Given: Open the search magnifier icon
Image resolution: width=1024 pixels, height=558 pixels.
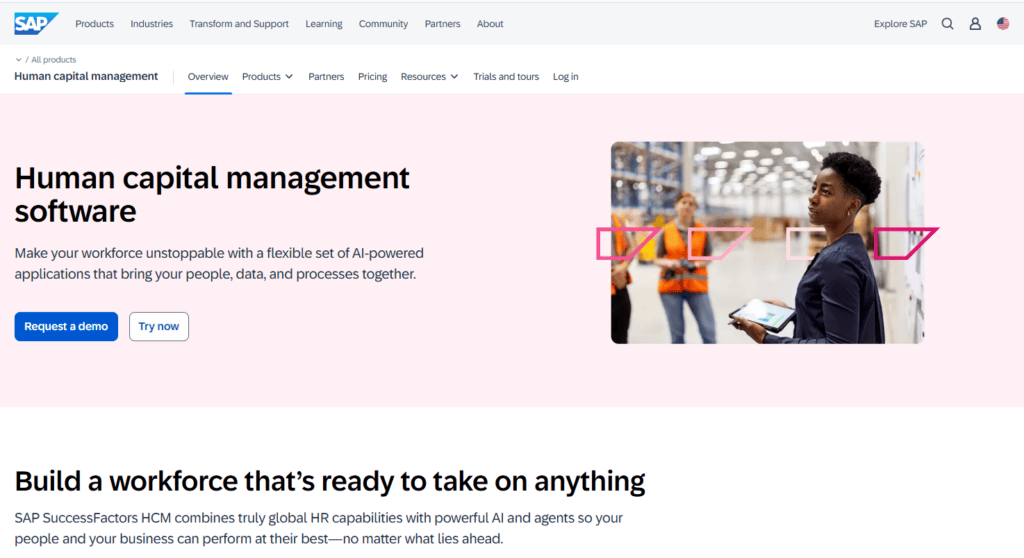Looking at the screenshot, I should pos(947,24).
